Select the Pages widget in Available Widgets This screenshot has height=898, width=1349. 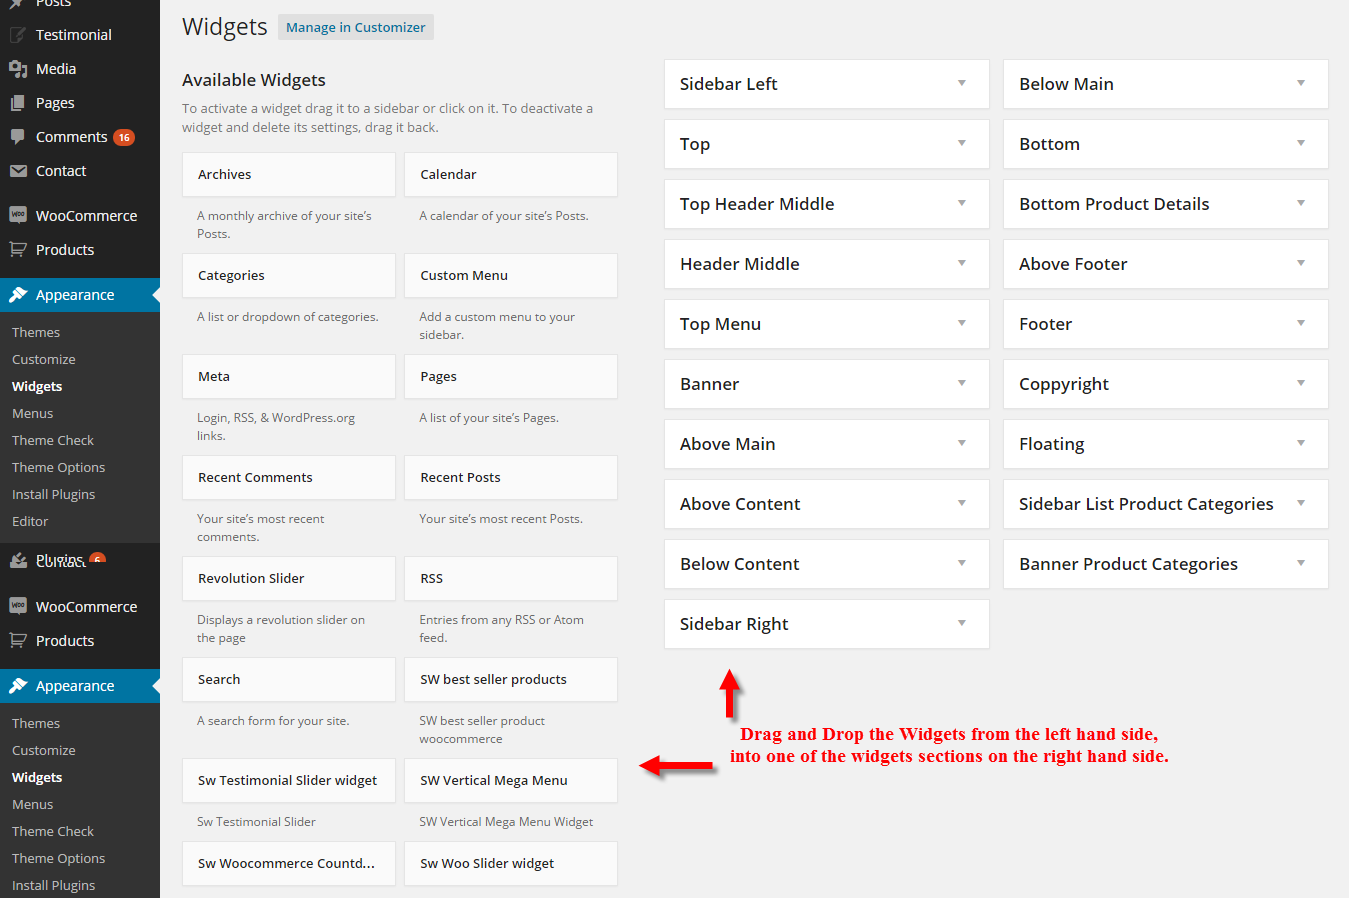(511, 376)
